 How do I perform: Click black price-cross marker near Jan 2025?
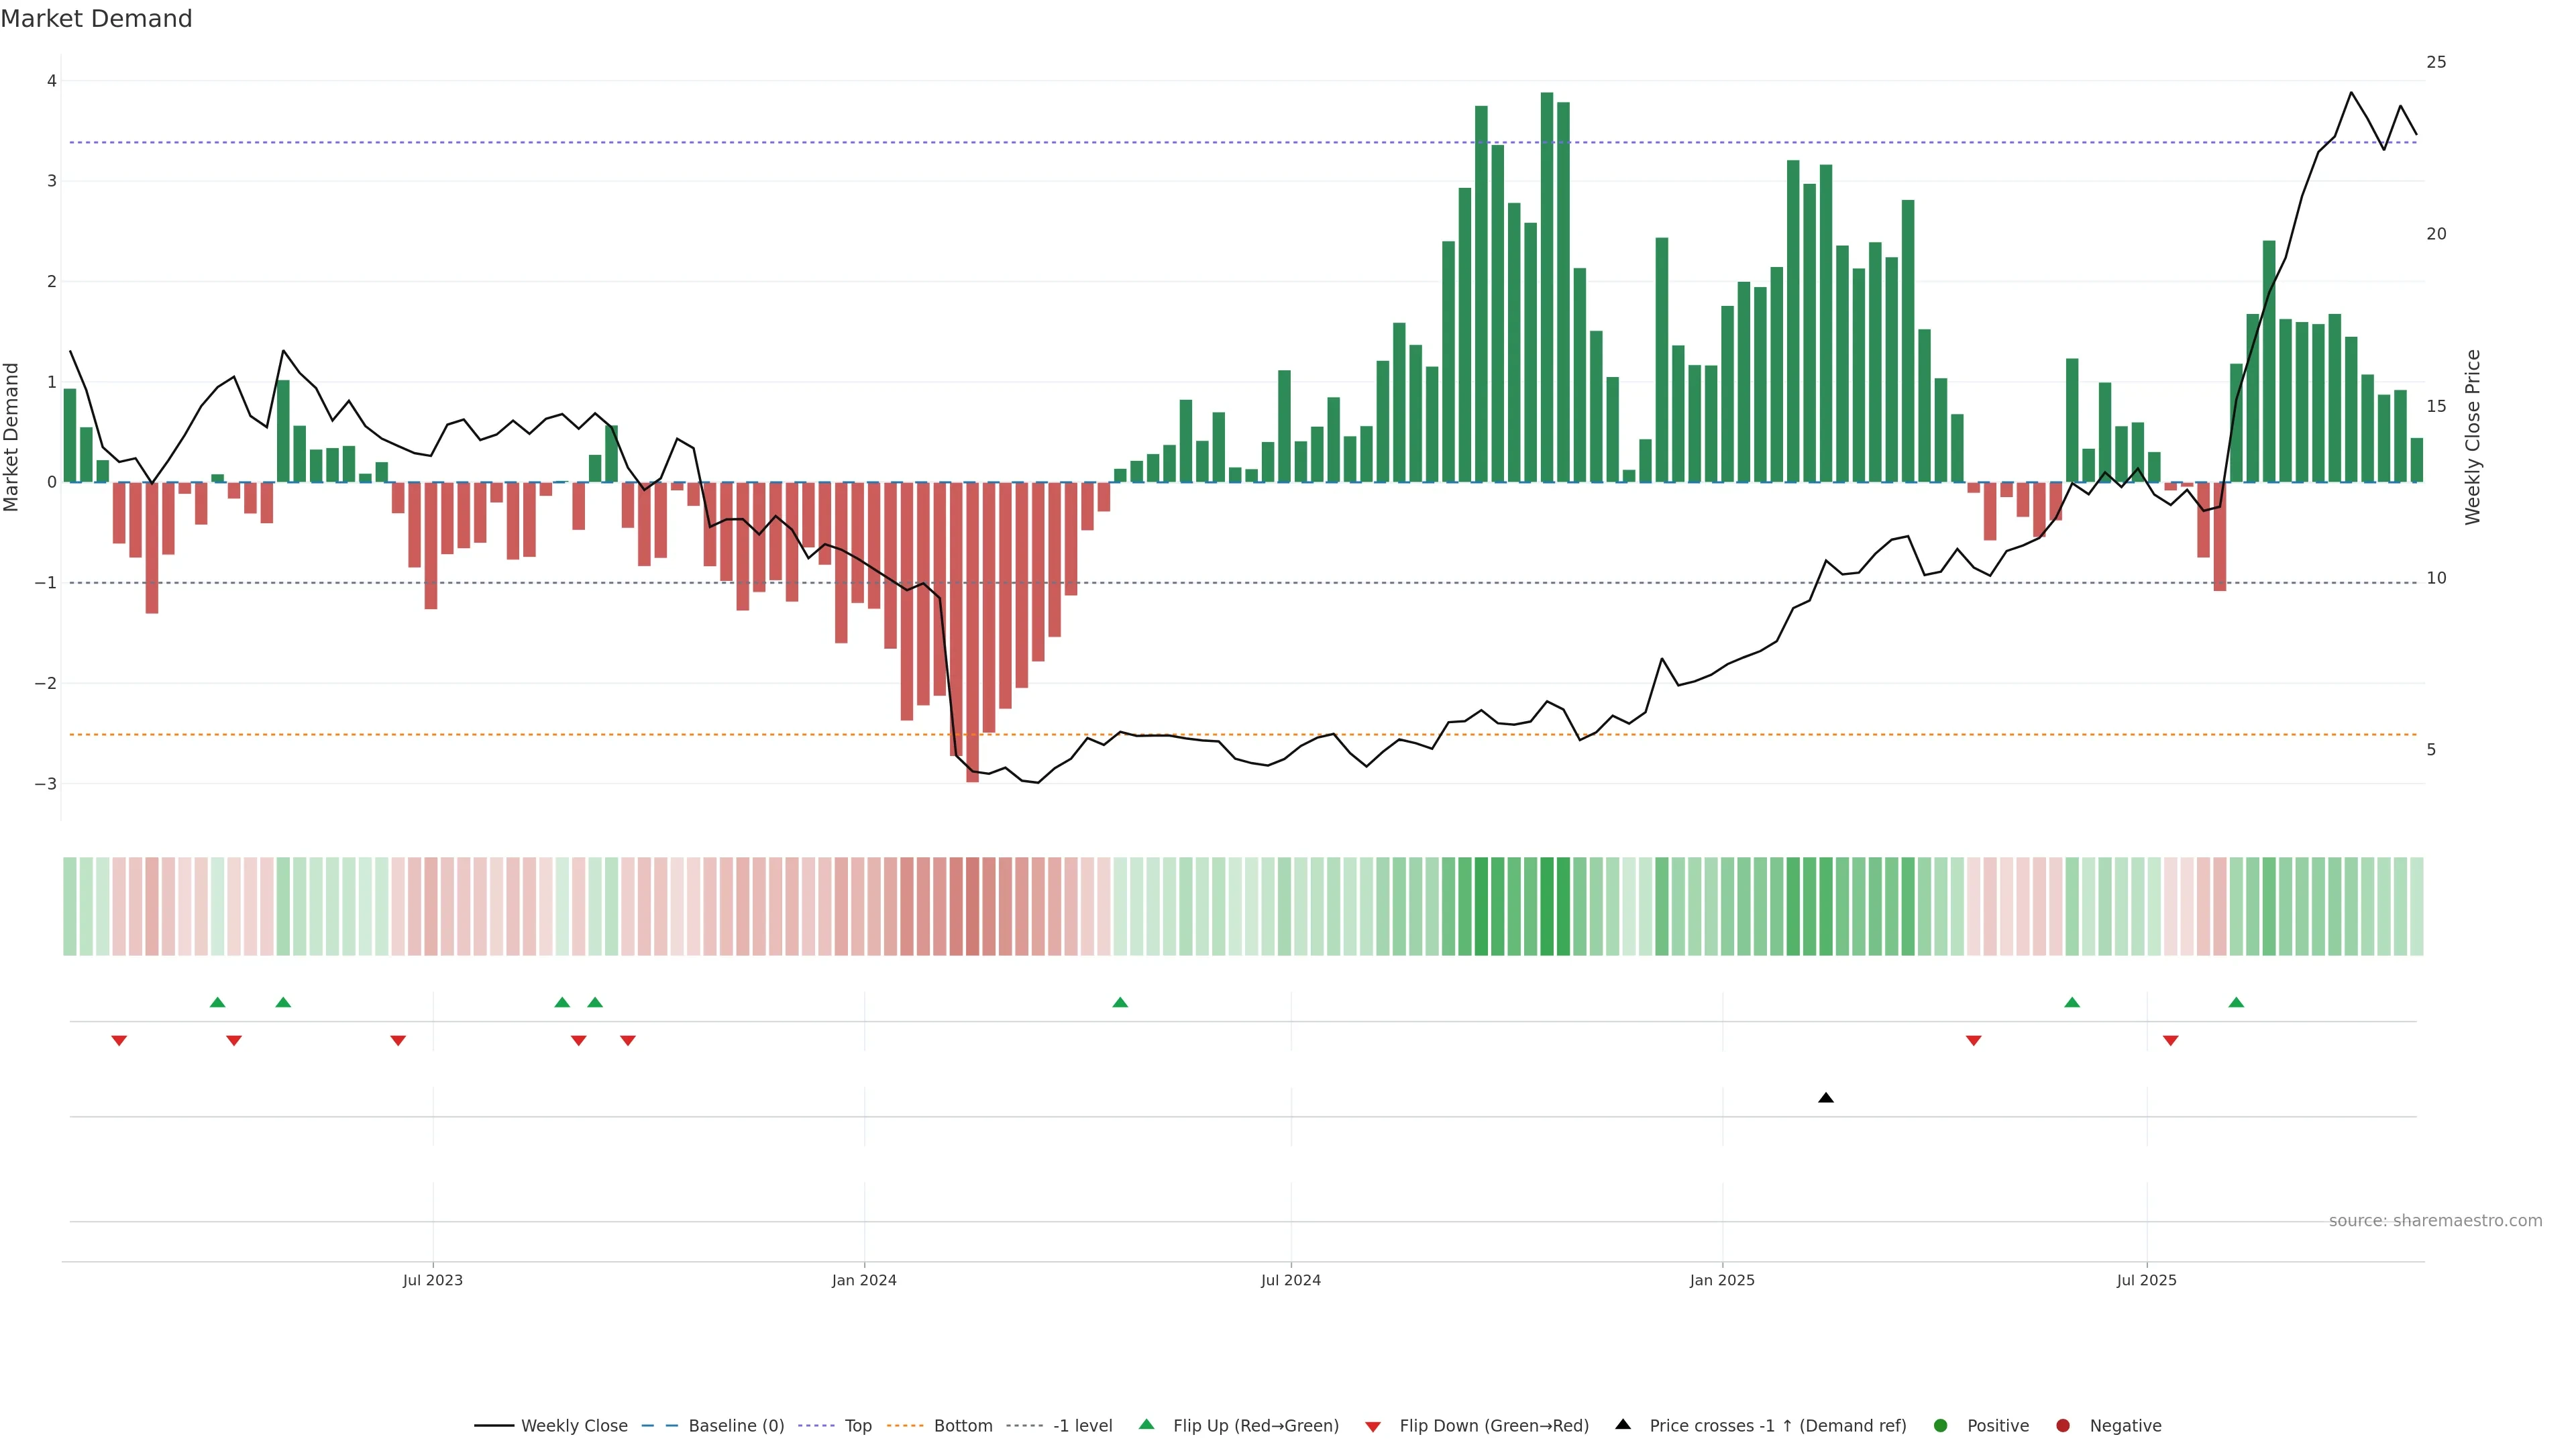[1826, 1098]
